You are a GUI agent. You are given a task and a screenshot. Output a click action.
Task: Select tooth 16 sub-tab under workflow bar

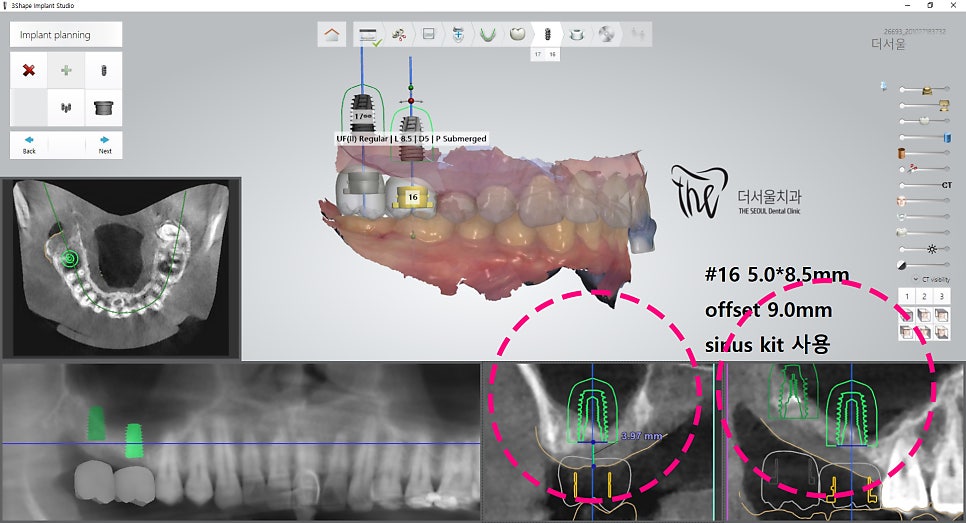pos(553,54)
